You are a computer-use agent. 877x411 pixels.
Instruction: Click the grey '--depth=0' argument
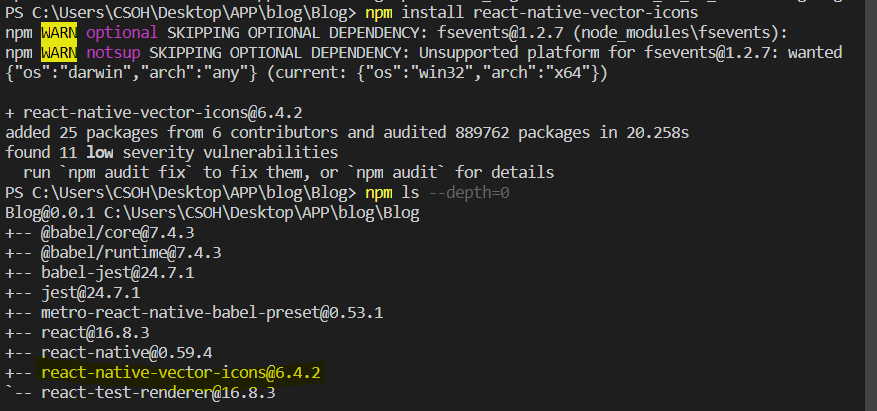pyautogui.click(x=469, y=193)
